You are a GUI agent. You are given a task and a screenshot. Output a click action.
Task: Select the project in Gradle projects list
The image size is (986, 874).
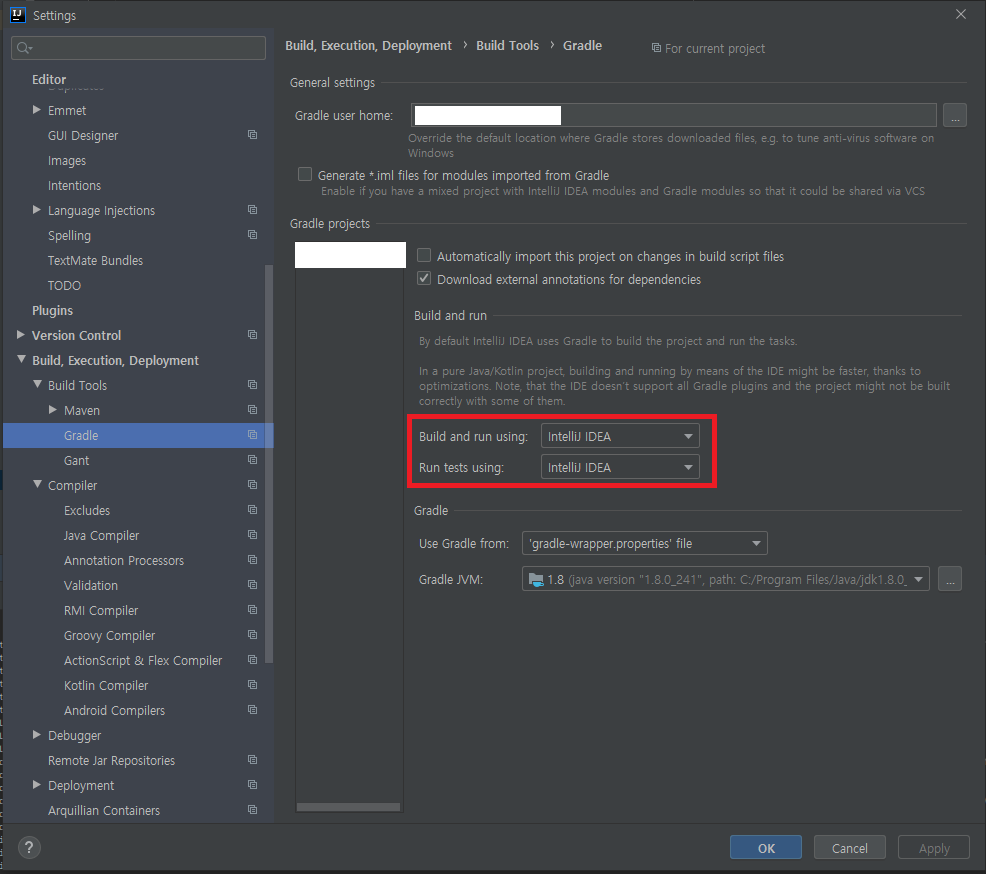click(350, 255)
